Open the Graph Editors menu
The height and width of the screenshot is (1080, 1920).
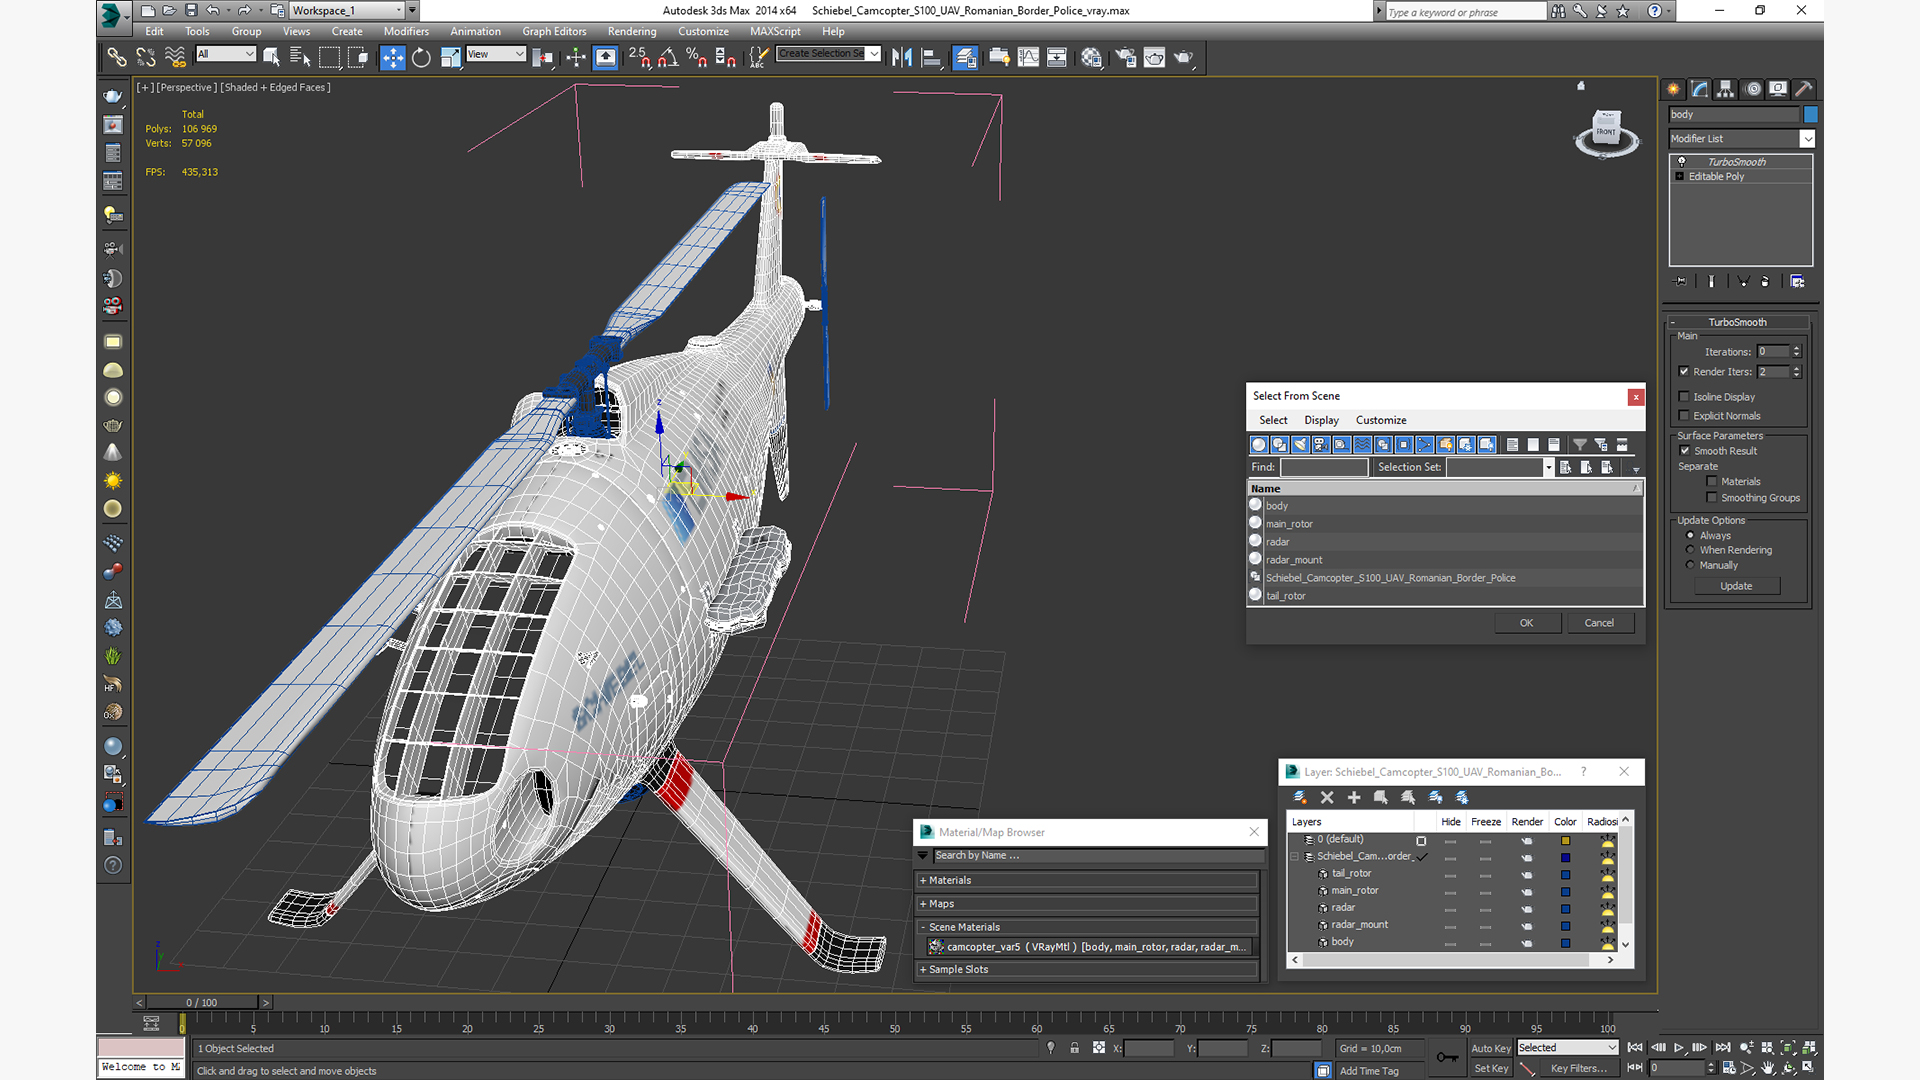click(554, 31)
